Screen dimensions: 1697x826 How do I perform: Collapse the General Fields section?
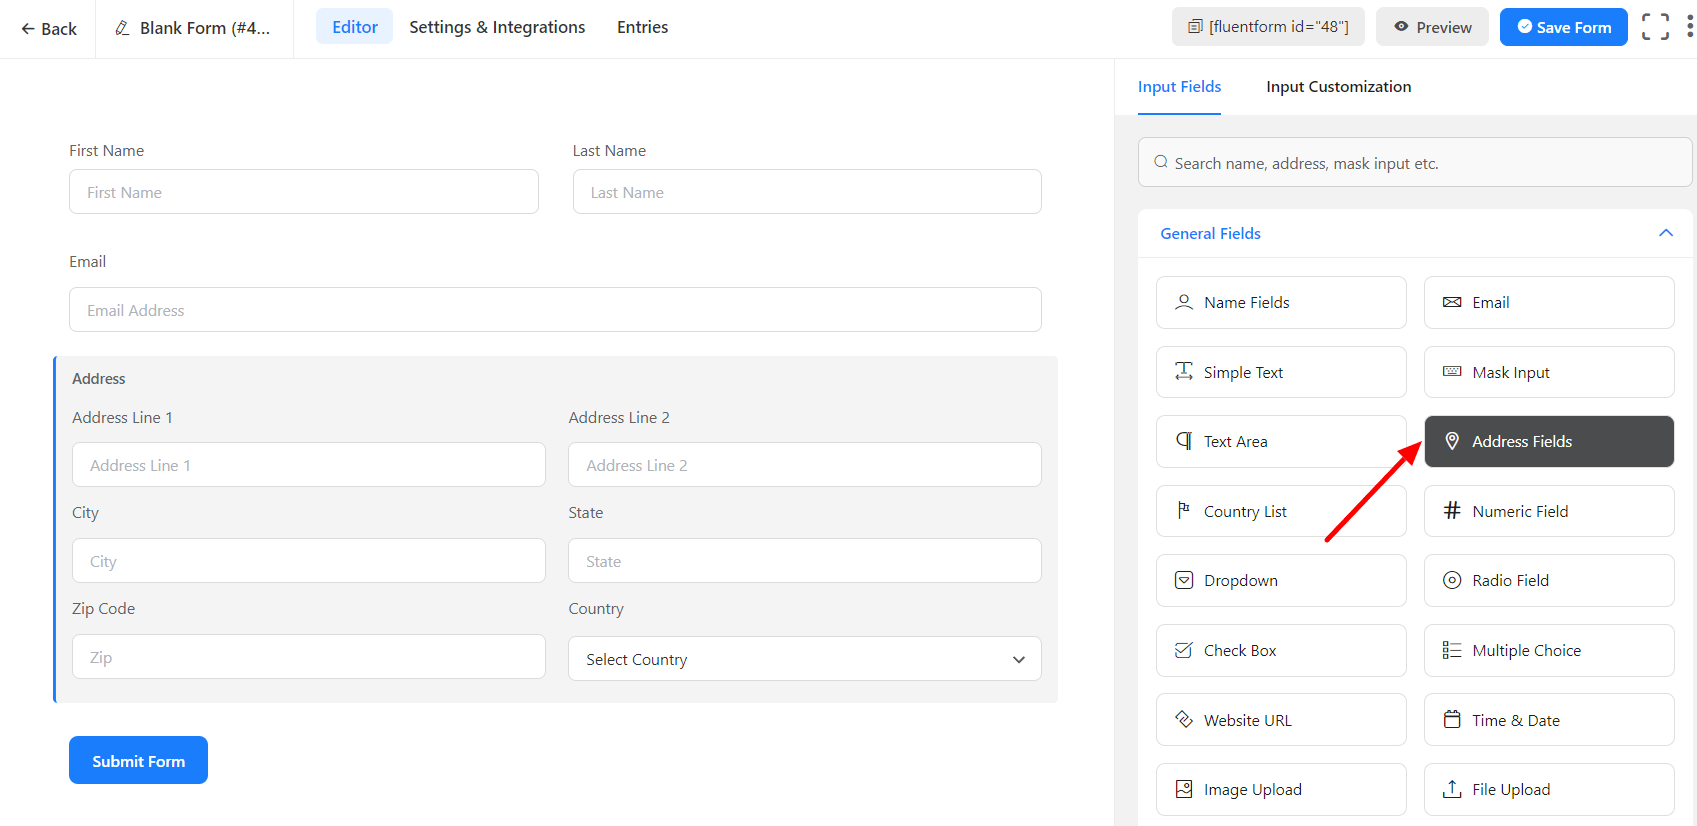click(1665, 233)
